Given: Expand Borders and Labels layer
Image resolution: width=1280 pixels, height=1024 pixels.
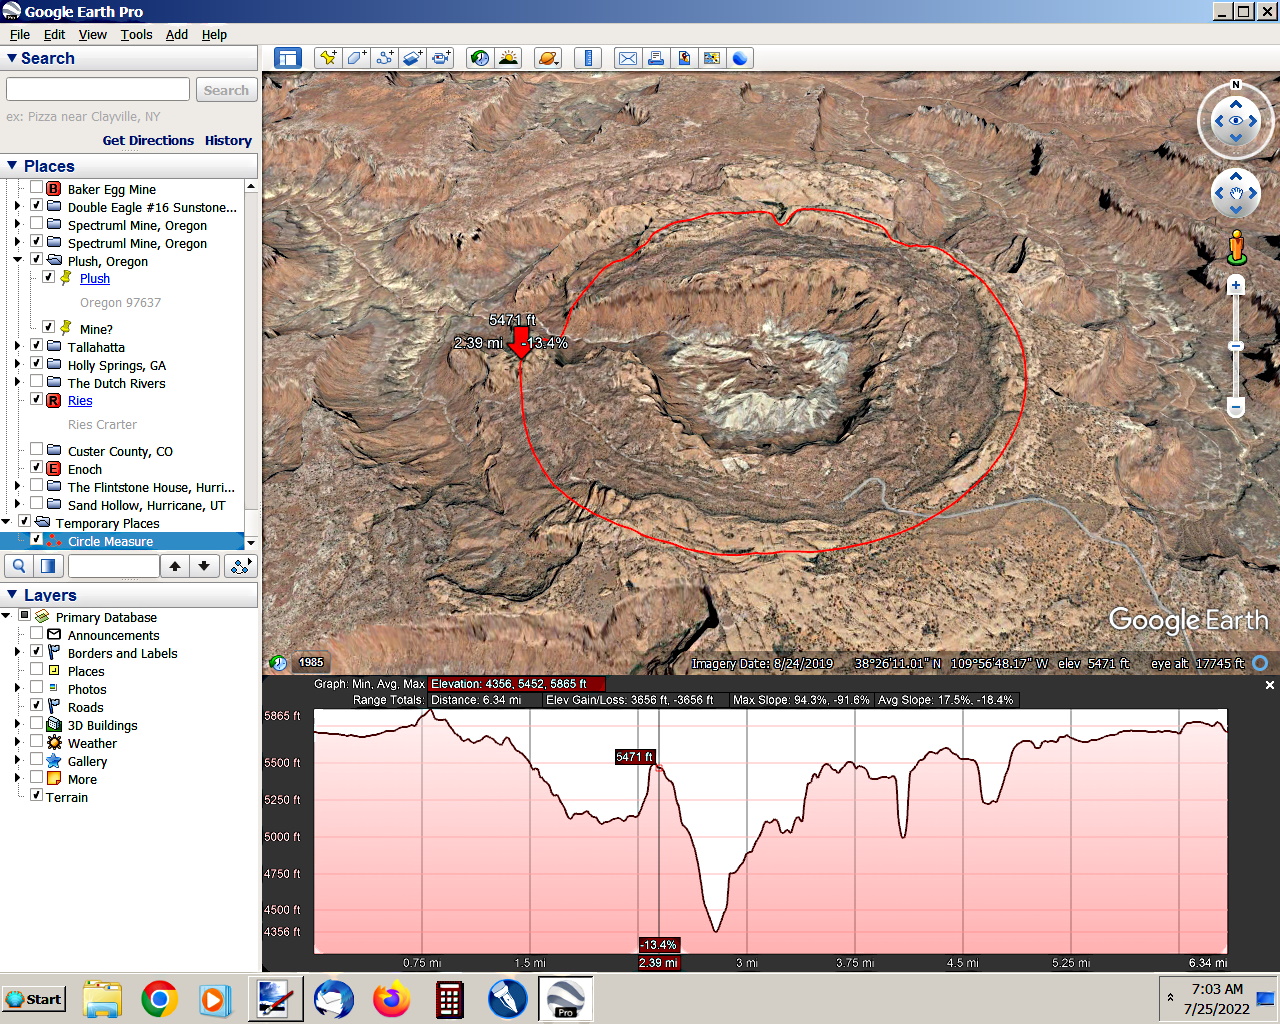Looking at the screenshot, I should (17, 652).
